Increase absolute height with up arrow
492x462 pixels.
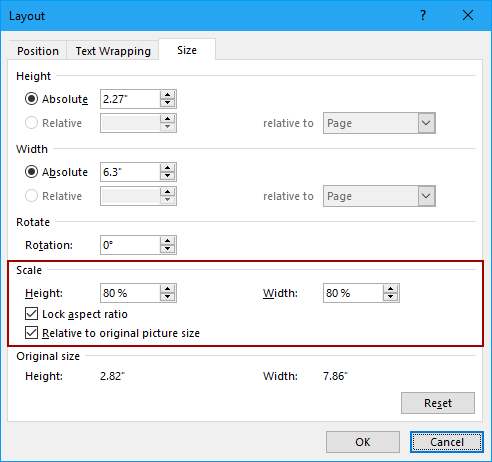[167, 95]
